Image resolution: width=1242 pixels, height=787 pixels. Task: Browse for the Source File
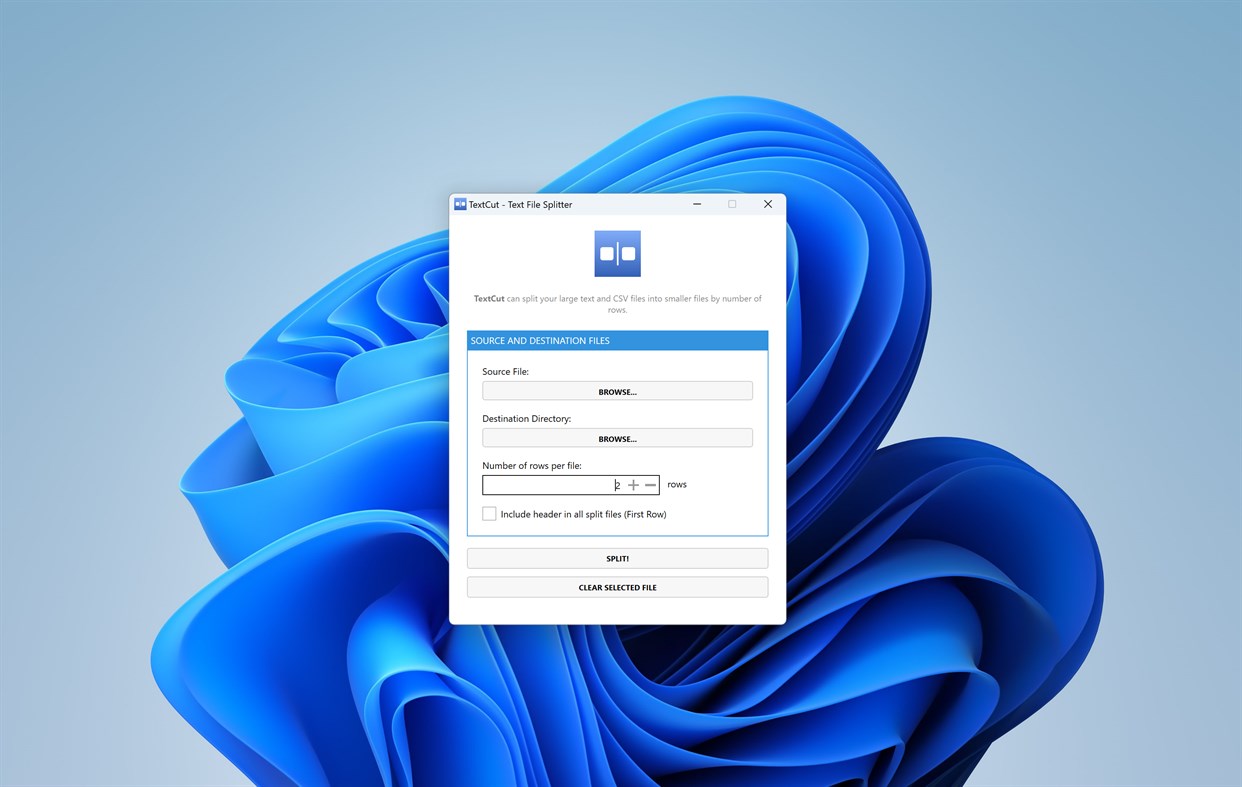pyautogui.click(x=617, y=391)
